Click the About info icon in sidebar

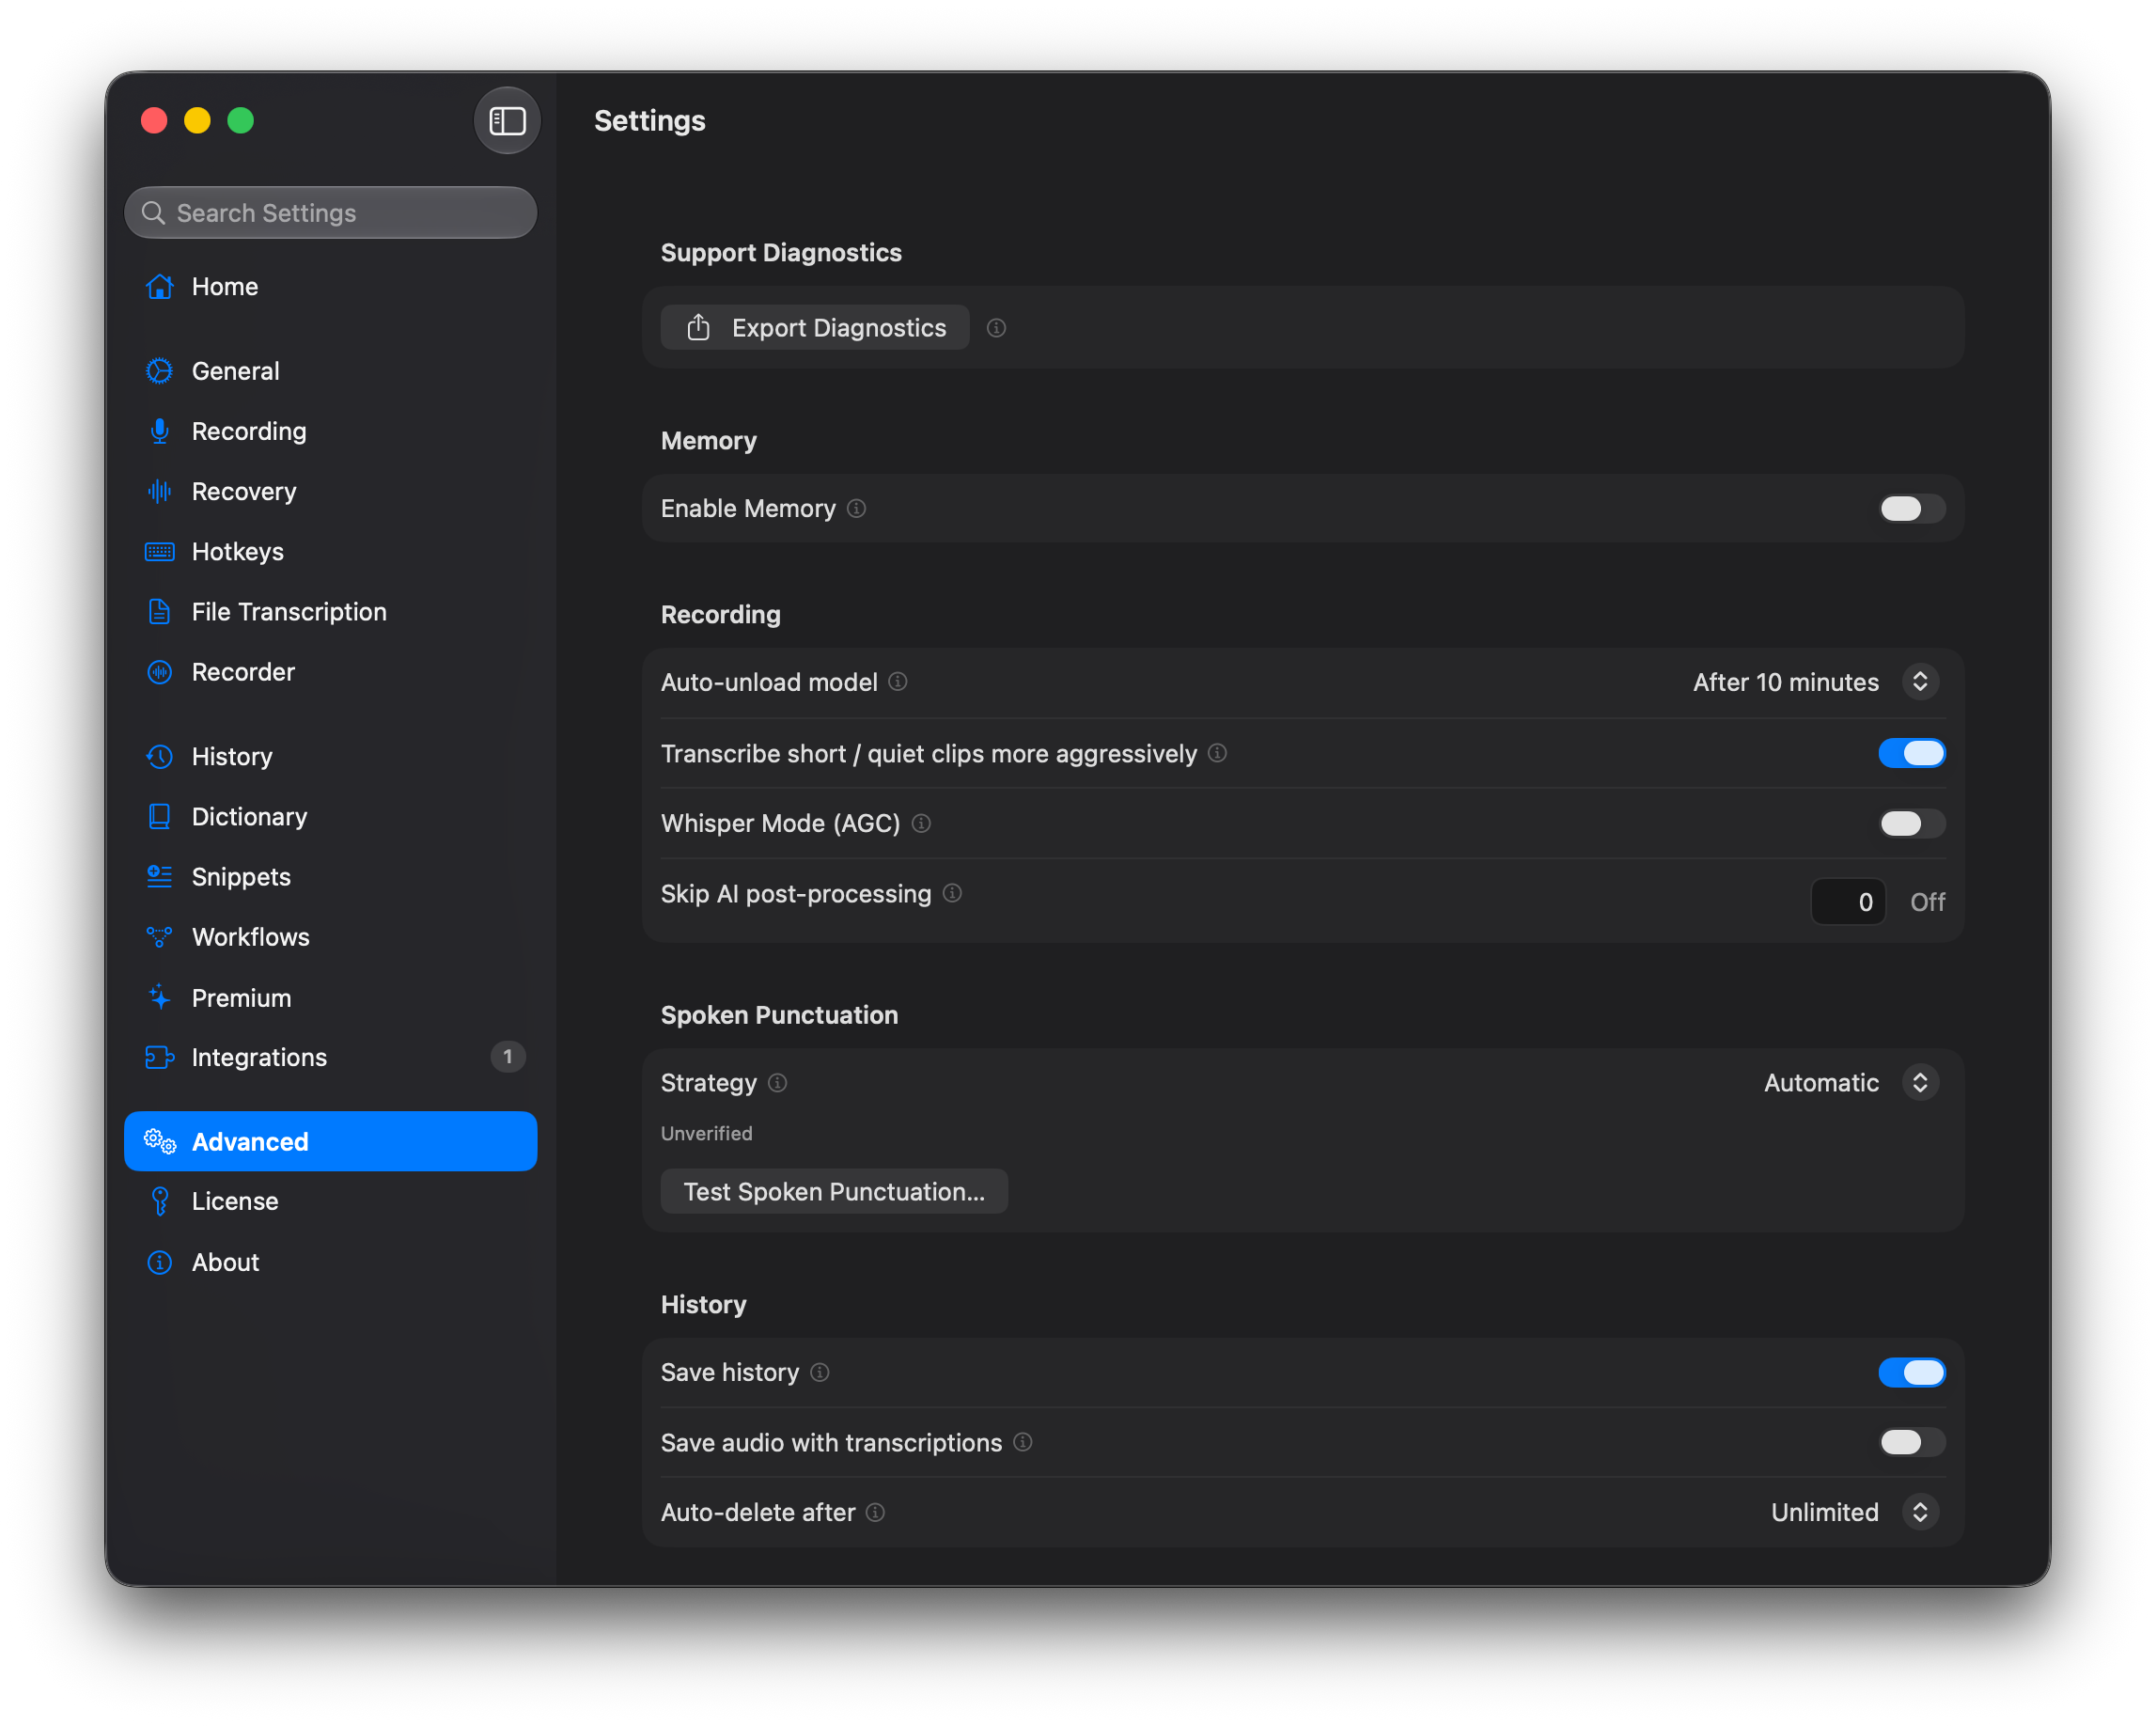coord(160,1263)
